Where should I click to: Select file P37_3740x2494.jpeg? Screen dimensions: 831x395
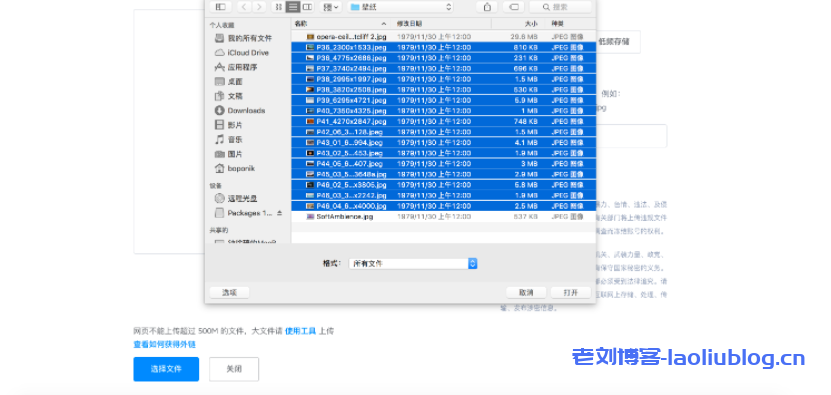coord(443,68)
